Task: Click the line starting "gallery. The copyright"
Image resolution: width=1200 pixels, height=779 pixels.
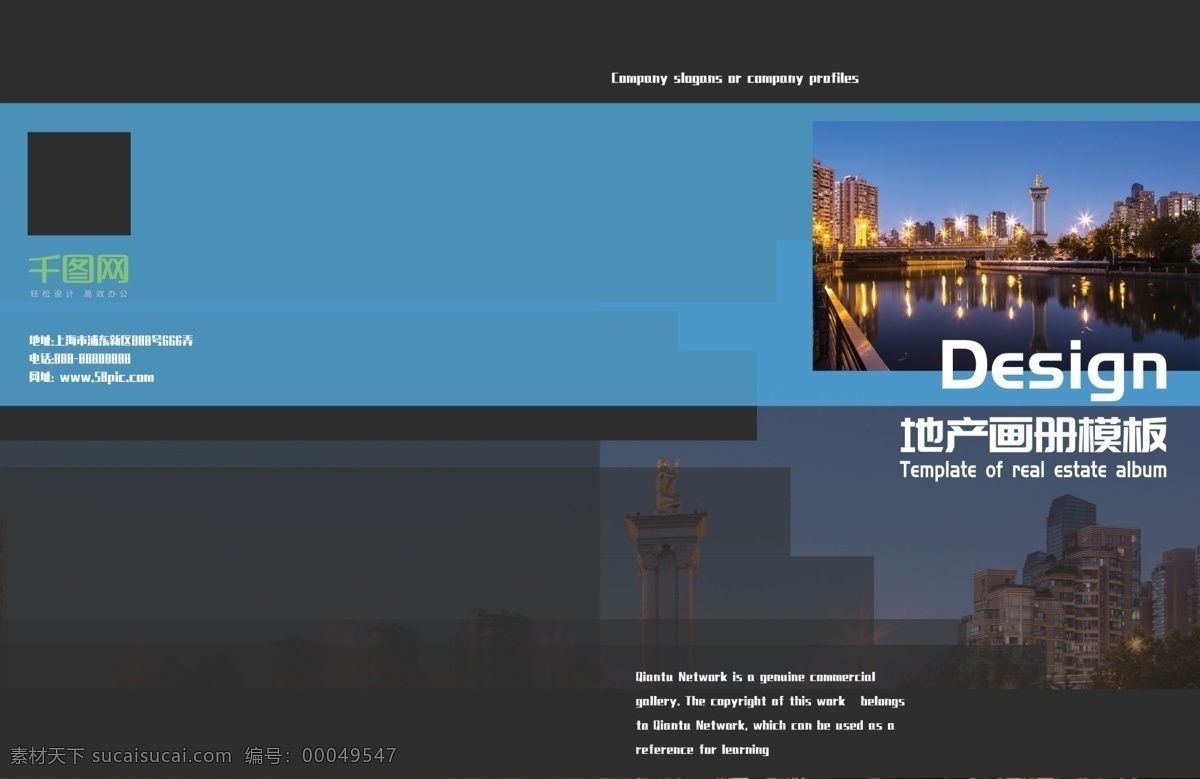Action: tap(770, 701)
